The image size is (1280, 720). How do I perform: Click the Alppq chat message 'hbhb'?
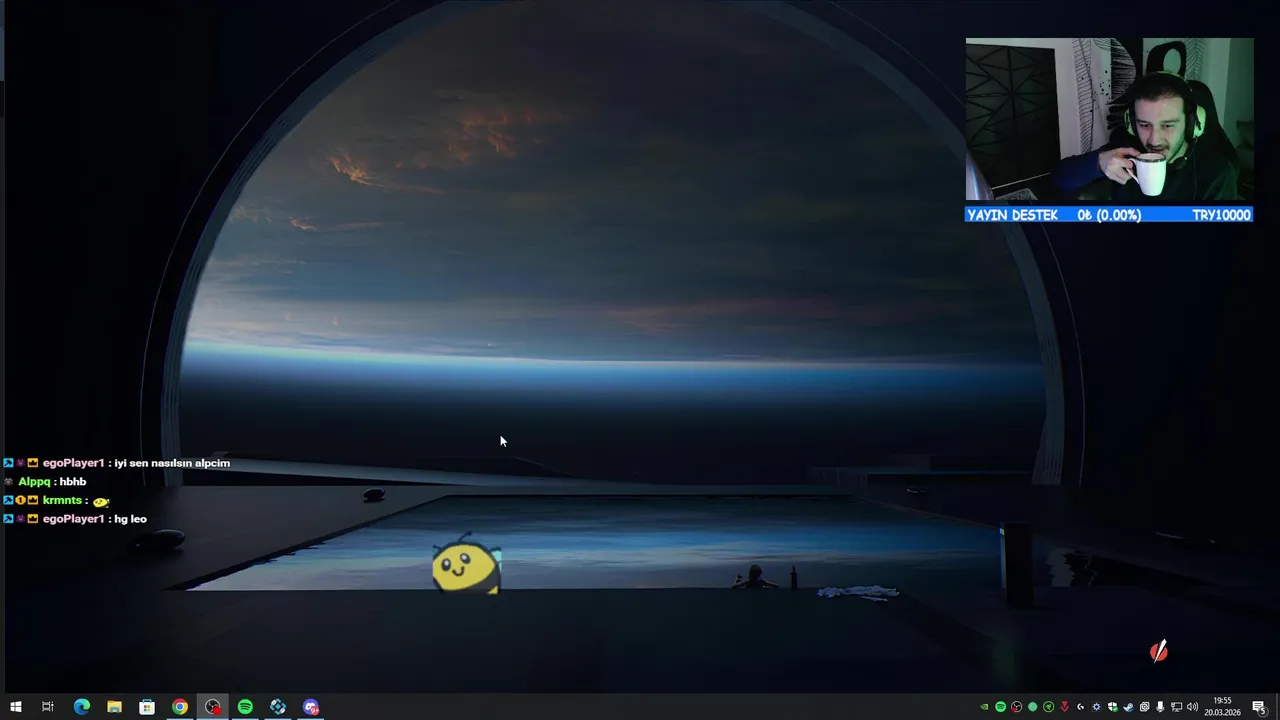coord(73,481)
